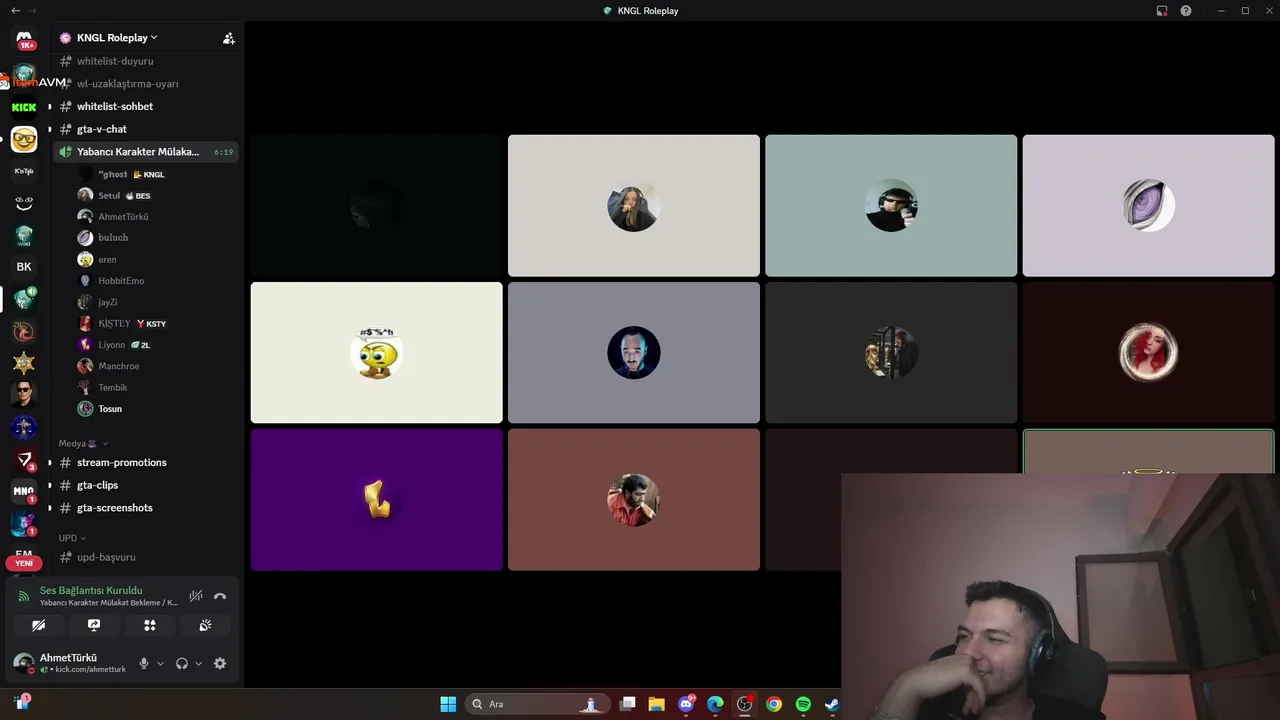Mute the microphone
Image resolution: width=1280 pixels, height=720 pixels.
coord(144,663)
